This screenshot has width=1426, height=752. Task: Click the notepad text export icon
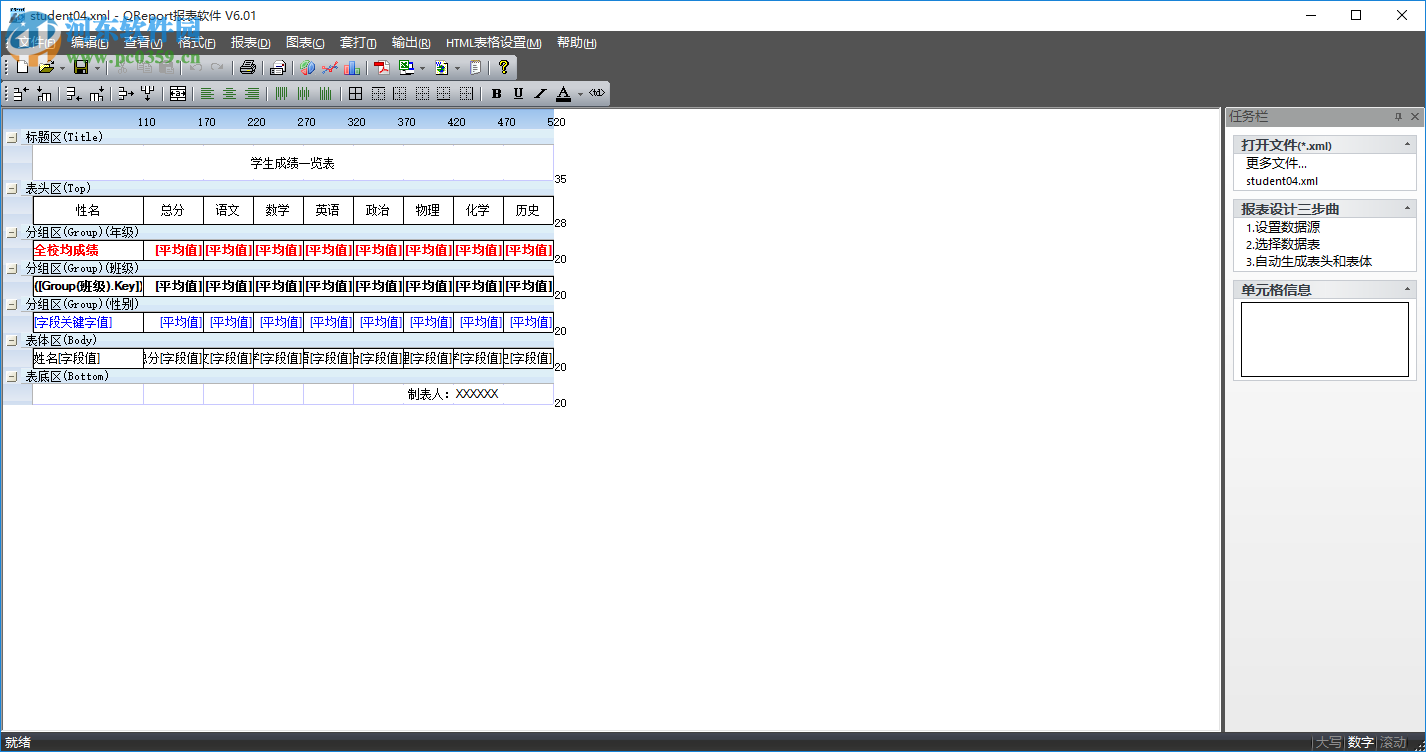click(475, 67)
